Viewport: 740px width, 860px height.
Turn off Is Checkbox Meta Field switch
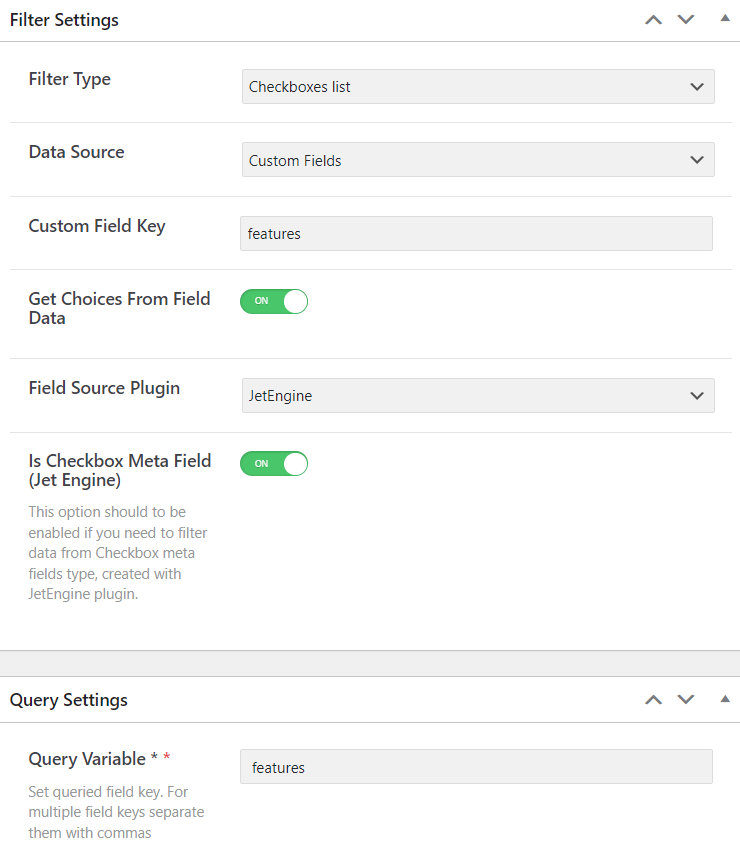[x=274, y=464]
